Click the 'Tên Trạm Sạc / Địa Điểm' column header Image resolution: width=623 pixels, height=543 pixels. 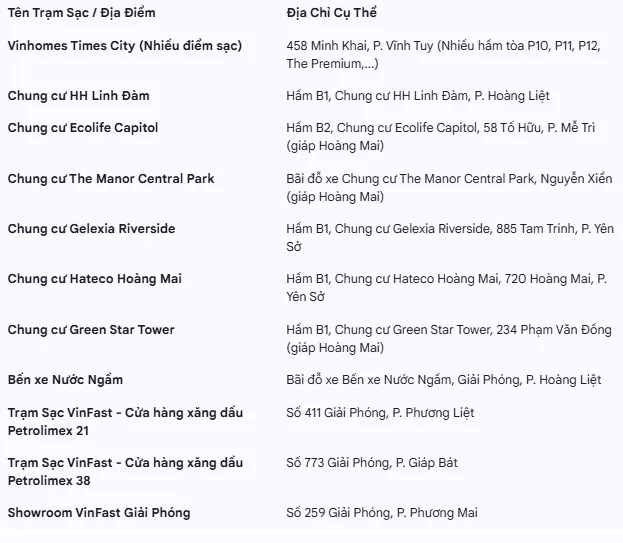pyautogui.click(x=81, y=14)
